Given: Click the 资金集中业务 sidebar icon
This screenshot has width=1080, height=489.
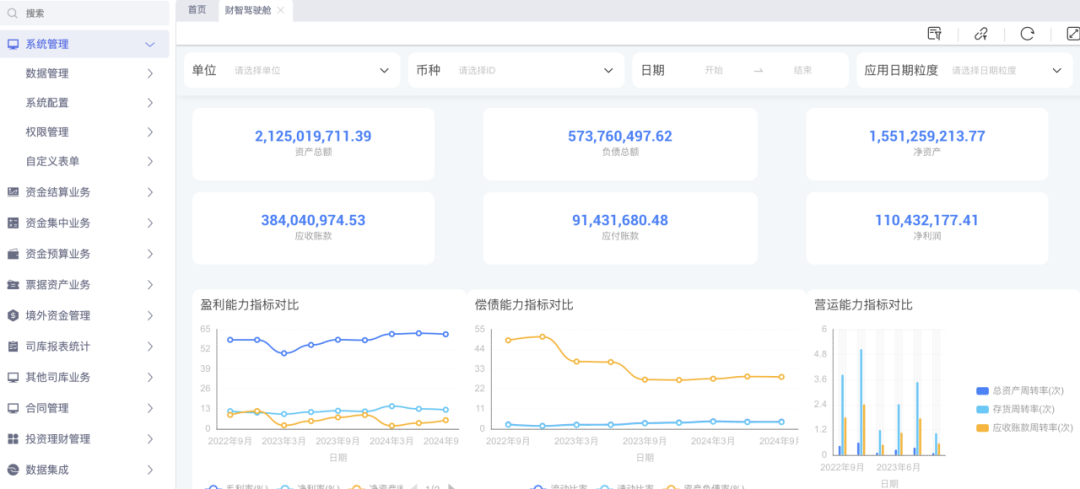Looking at the screenshot, I should pyautogui.click(x=12, y=223).
